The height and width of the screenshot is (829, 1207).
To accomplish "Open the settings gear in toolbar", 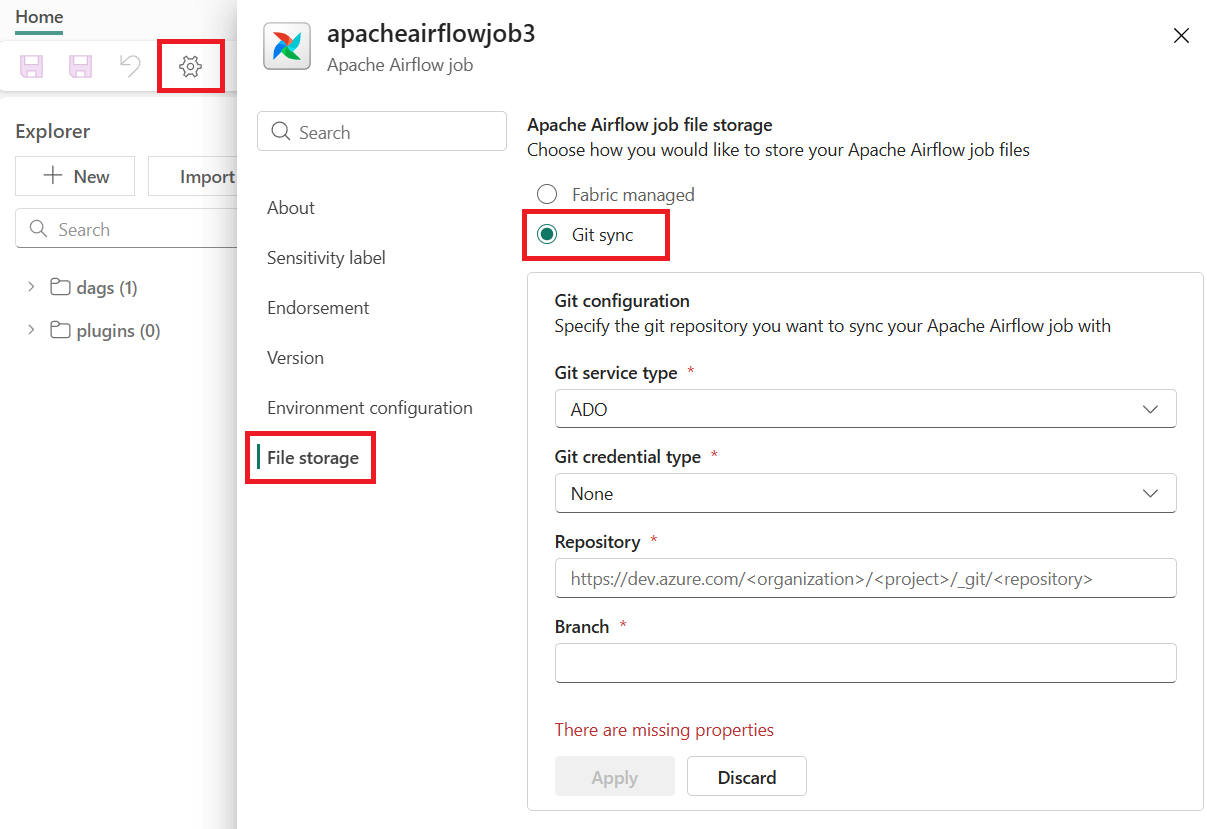I will pos(190,67).
